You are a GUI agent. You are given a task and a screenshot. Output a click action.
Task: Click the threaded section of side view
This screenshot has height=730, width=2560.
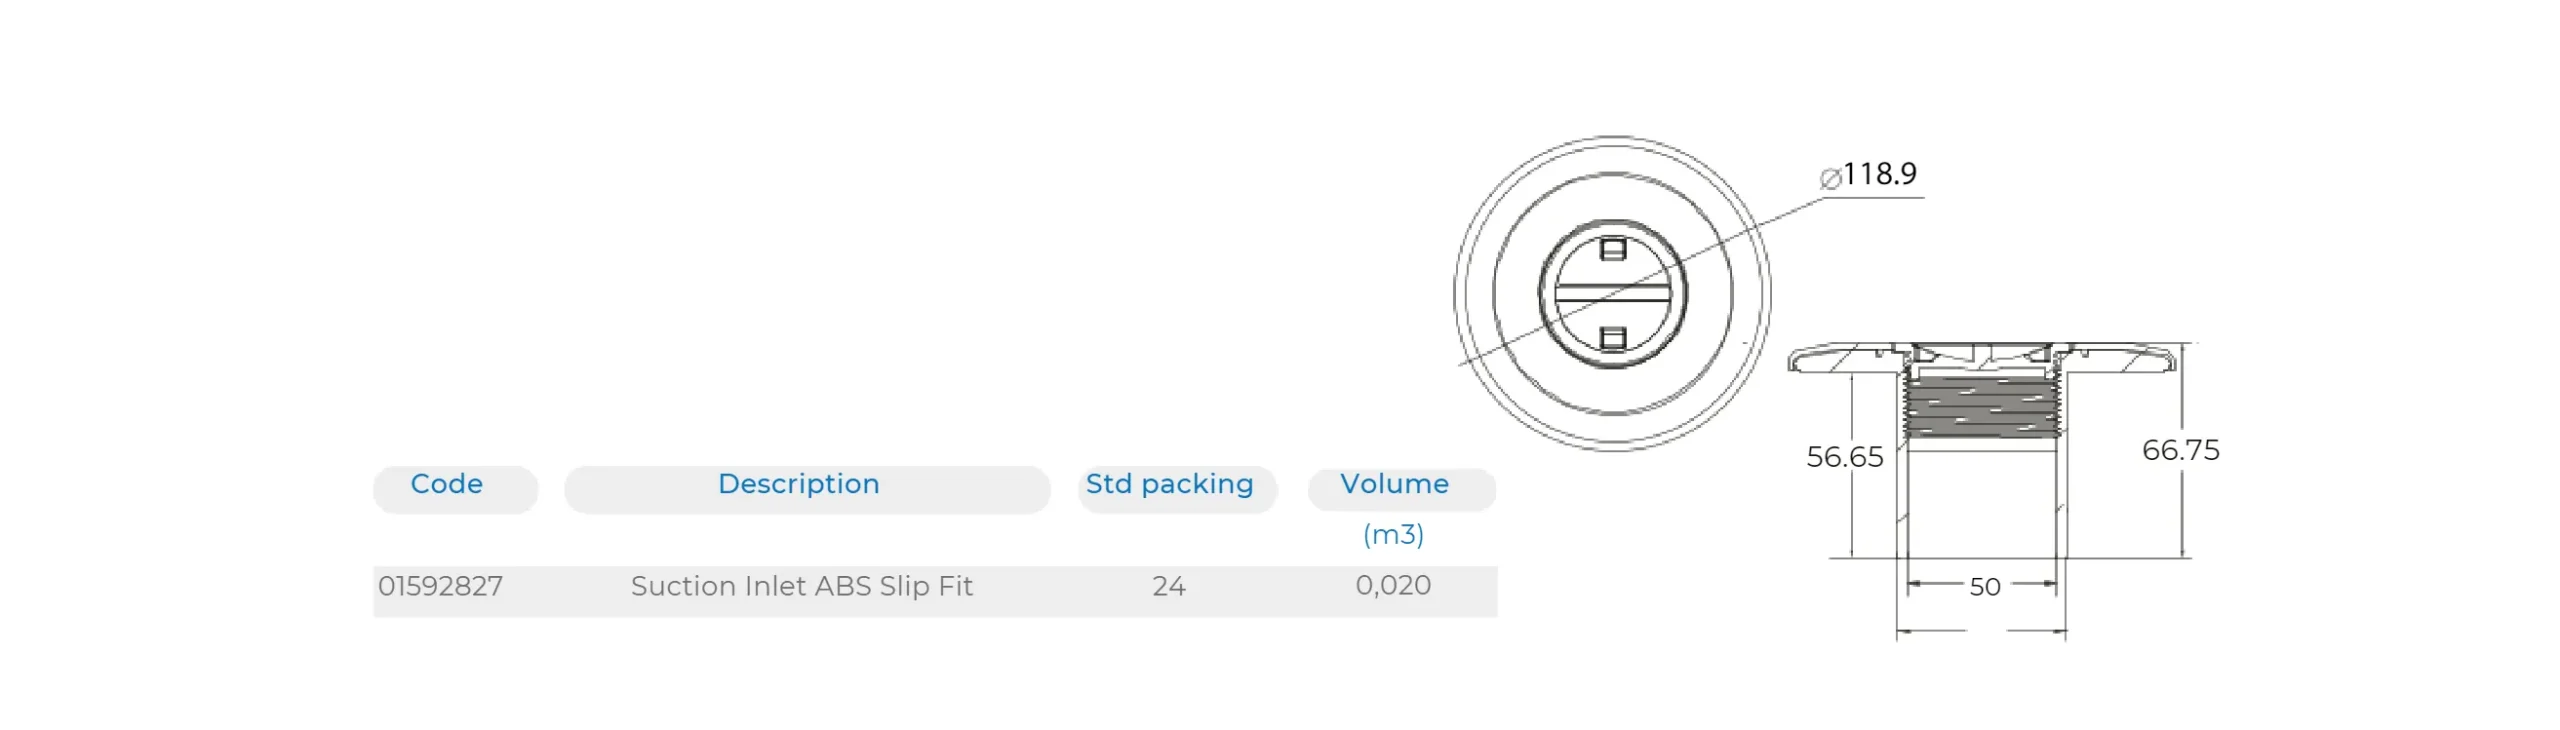1981,406
